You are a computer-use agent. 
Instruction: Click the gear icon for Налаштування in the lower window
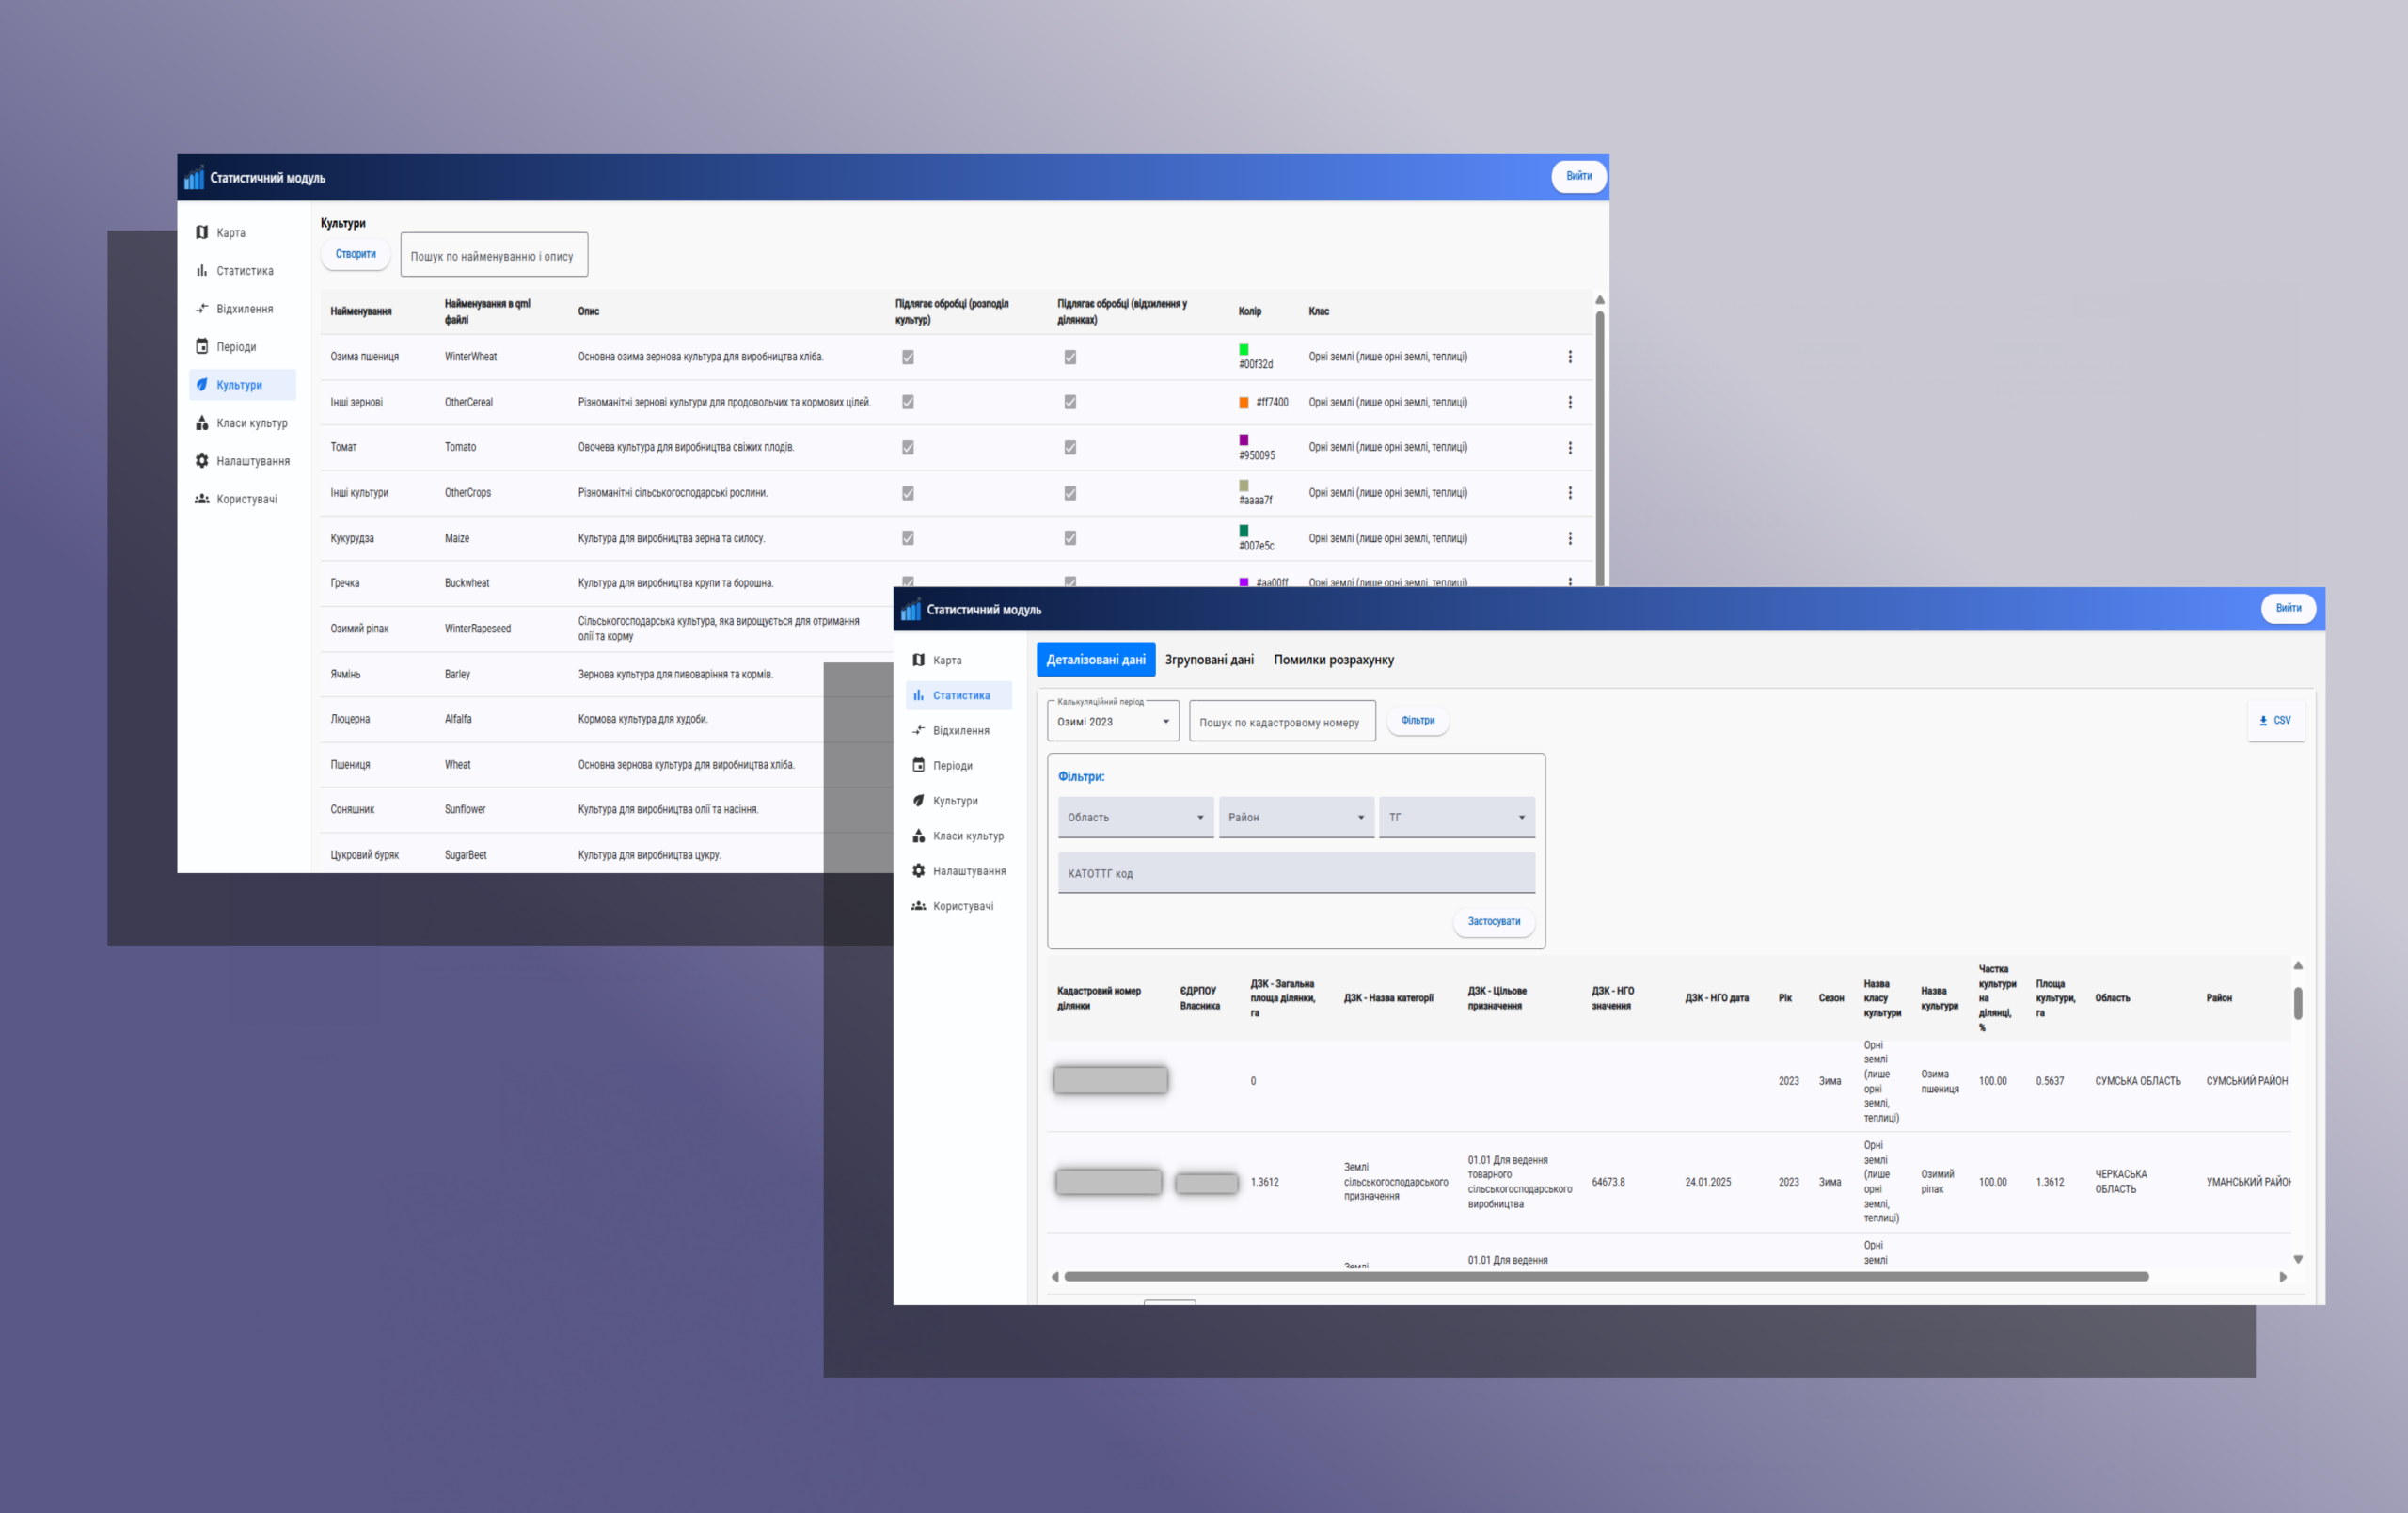(918, 871)
